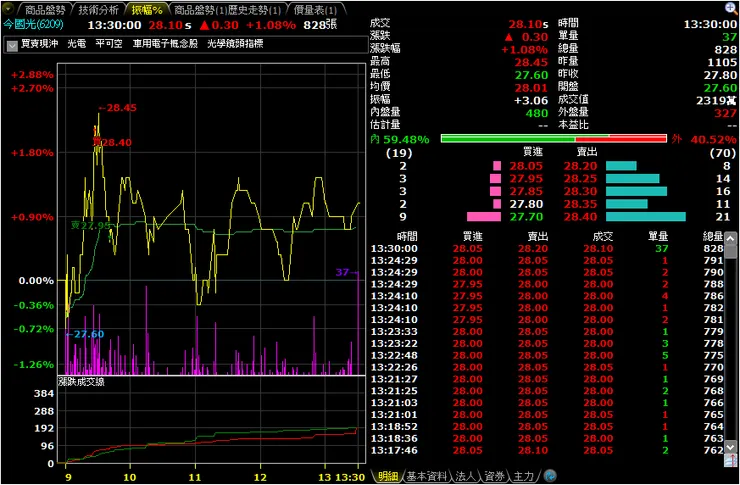Select the bid price 27.95 in the order book
Screen dimensions: 740x485
point(526,179)
